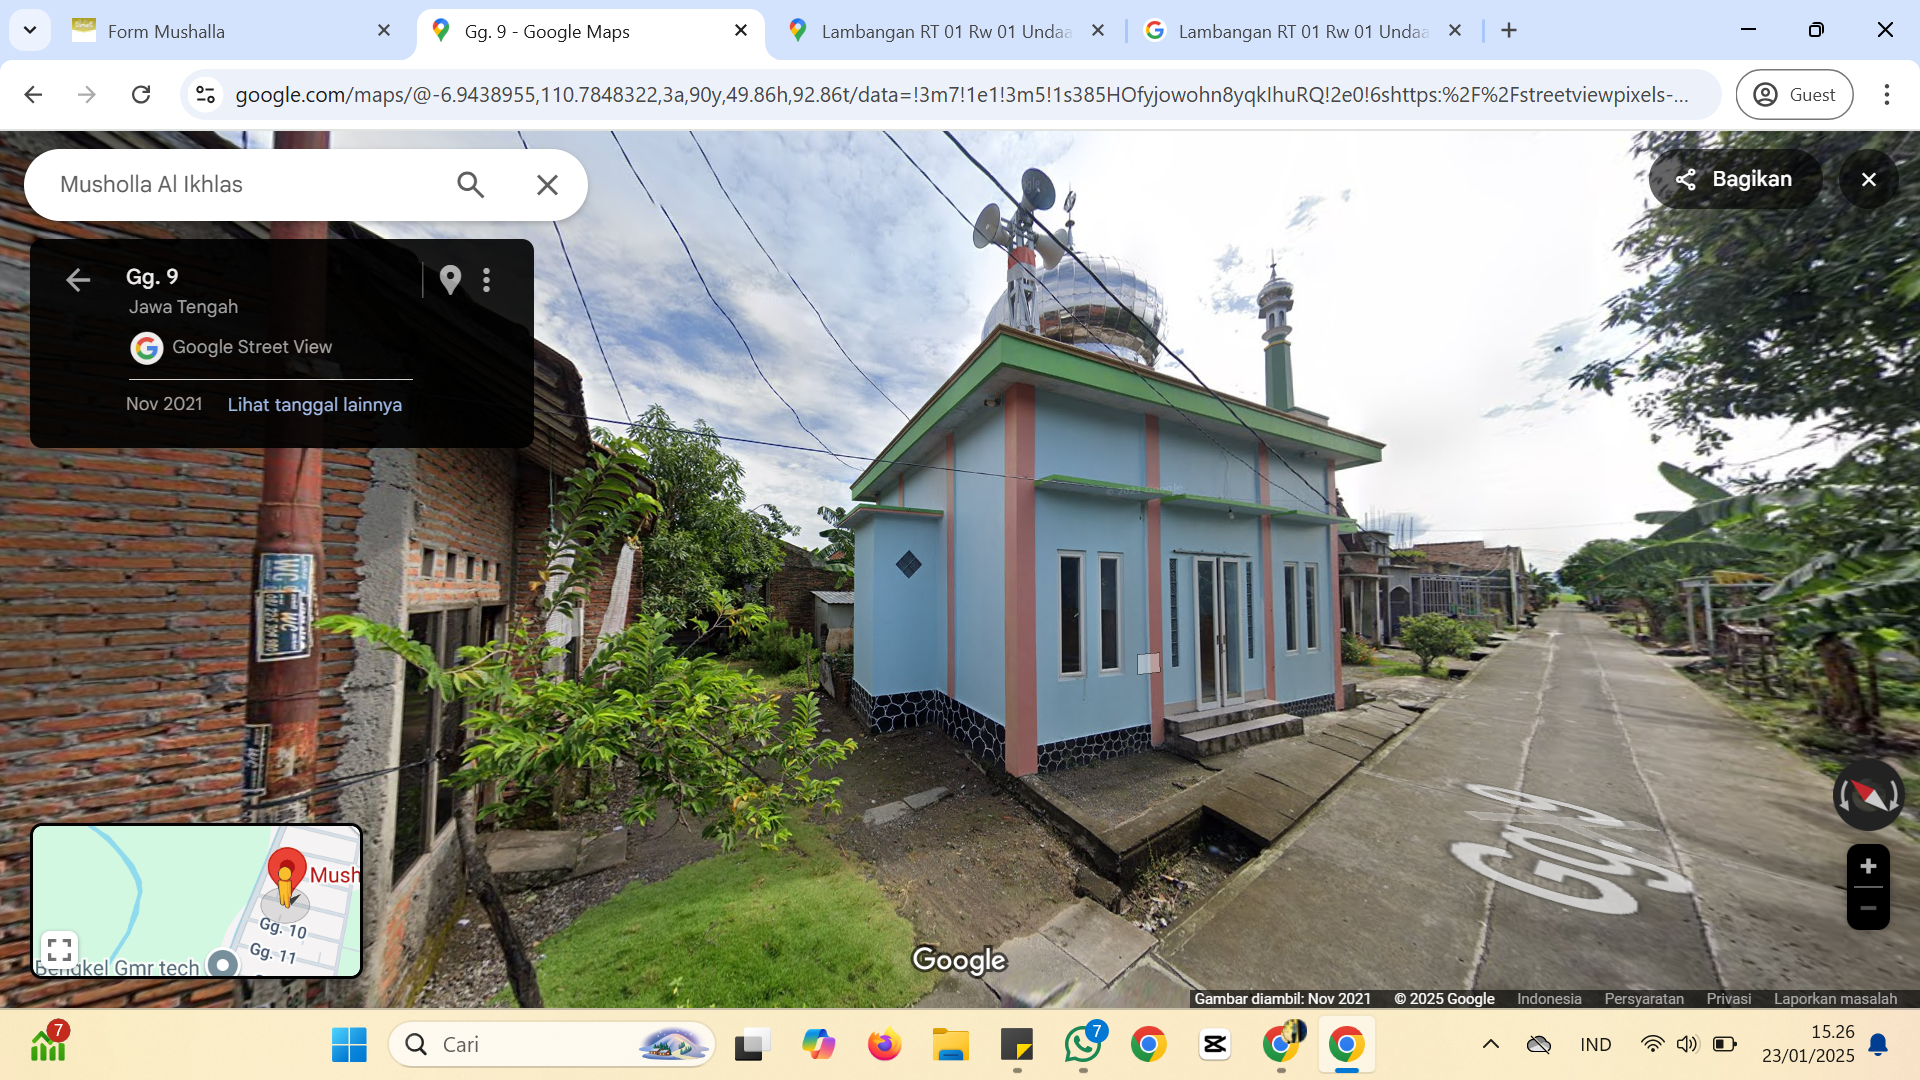This screenshot has width=1920, height=1080.
Task: Click the location pin icon in the Gg. 9 panel
Action: point(450,280)
